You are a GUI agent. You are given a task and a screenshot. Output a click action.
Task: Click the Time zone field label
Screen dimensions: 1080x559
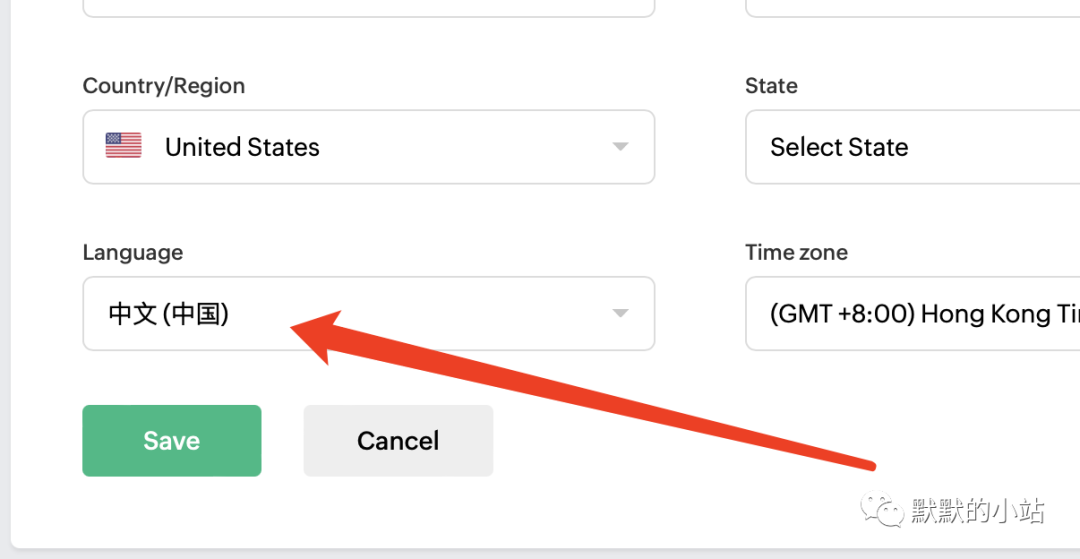[x=796, y=253]
